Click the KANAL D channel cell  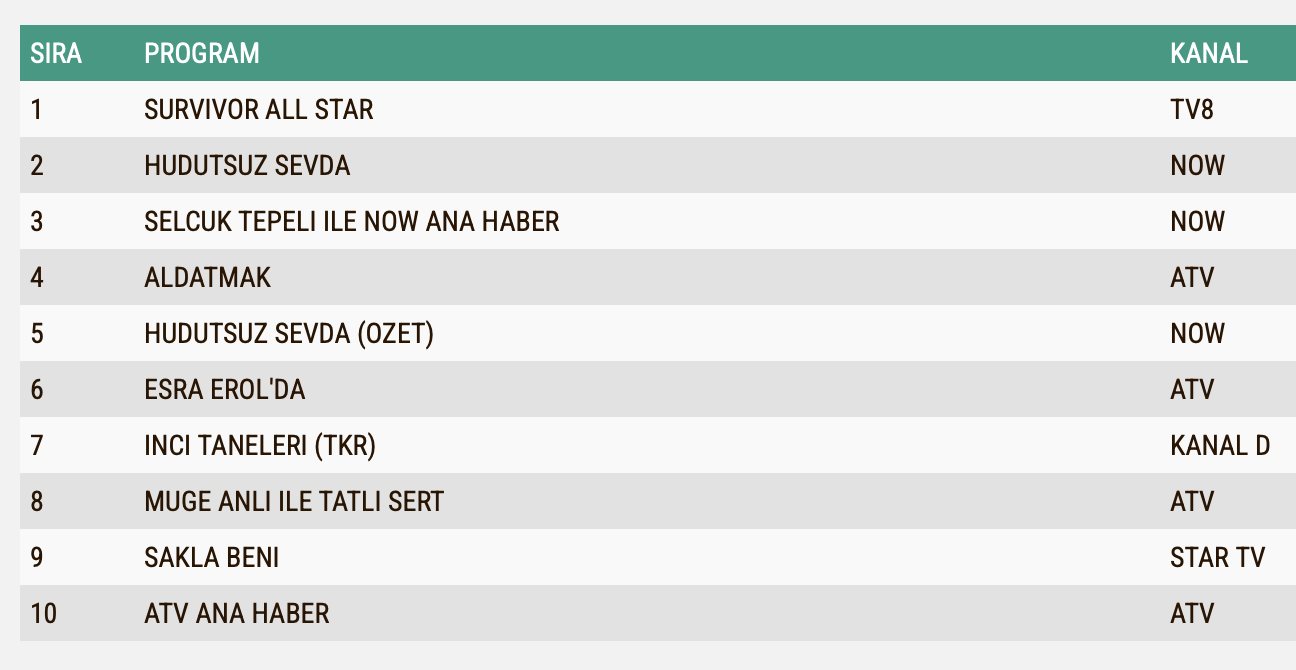1219,445
